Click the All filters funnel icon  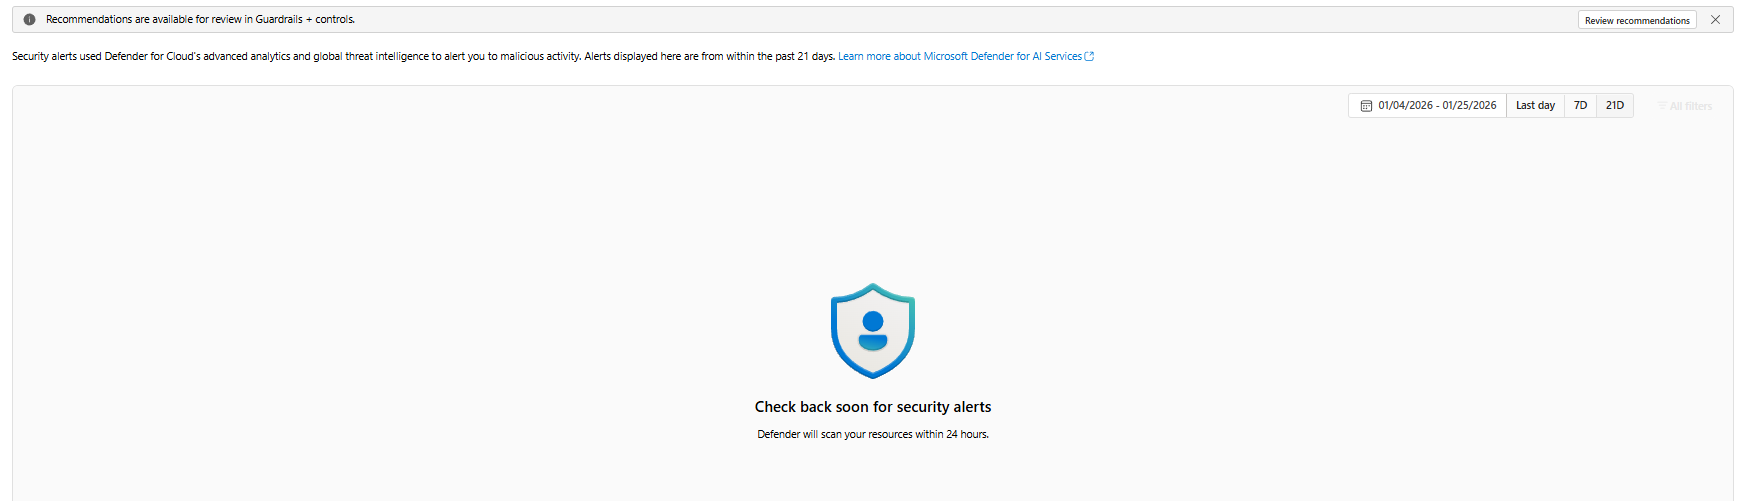coord(1662,106)
